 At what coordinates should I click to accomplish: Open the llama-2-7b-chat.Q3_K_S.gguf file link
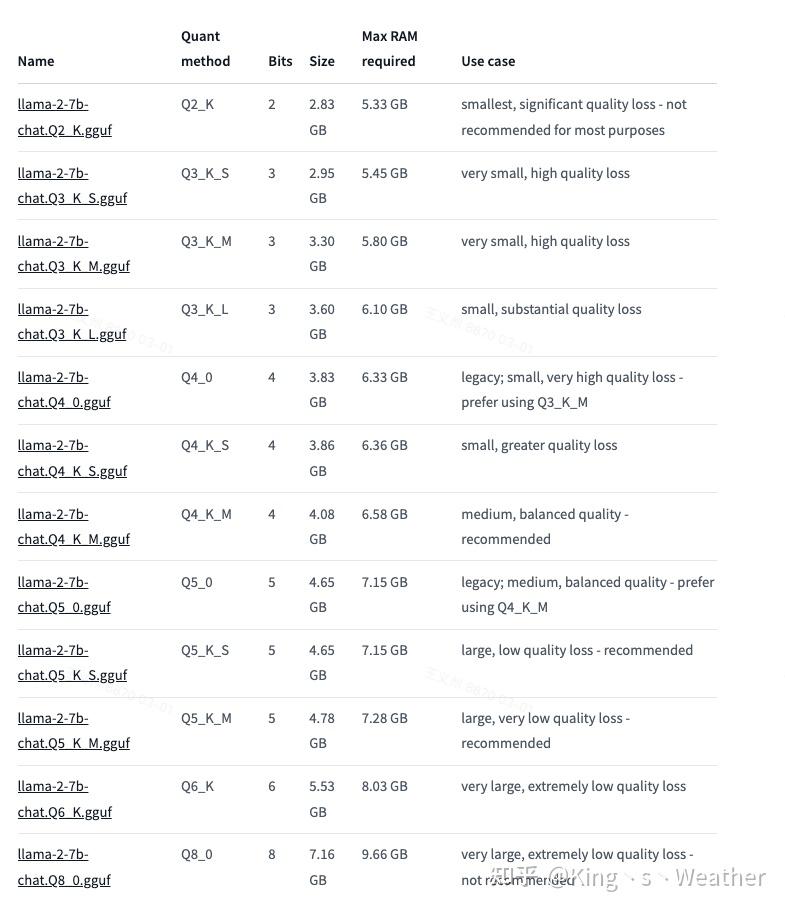pyautogui.click(x=72, y=185)
